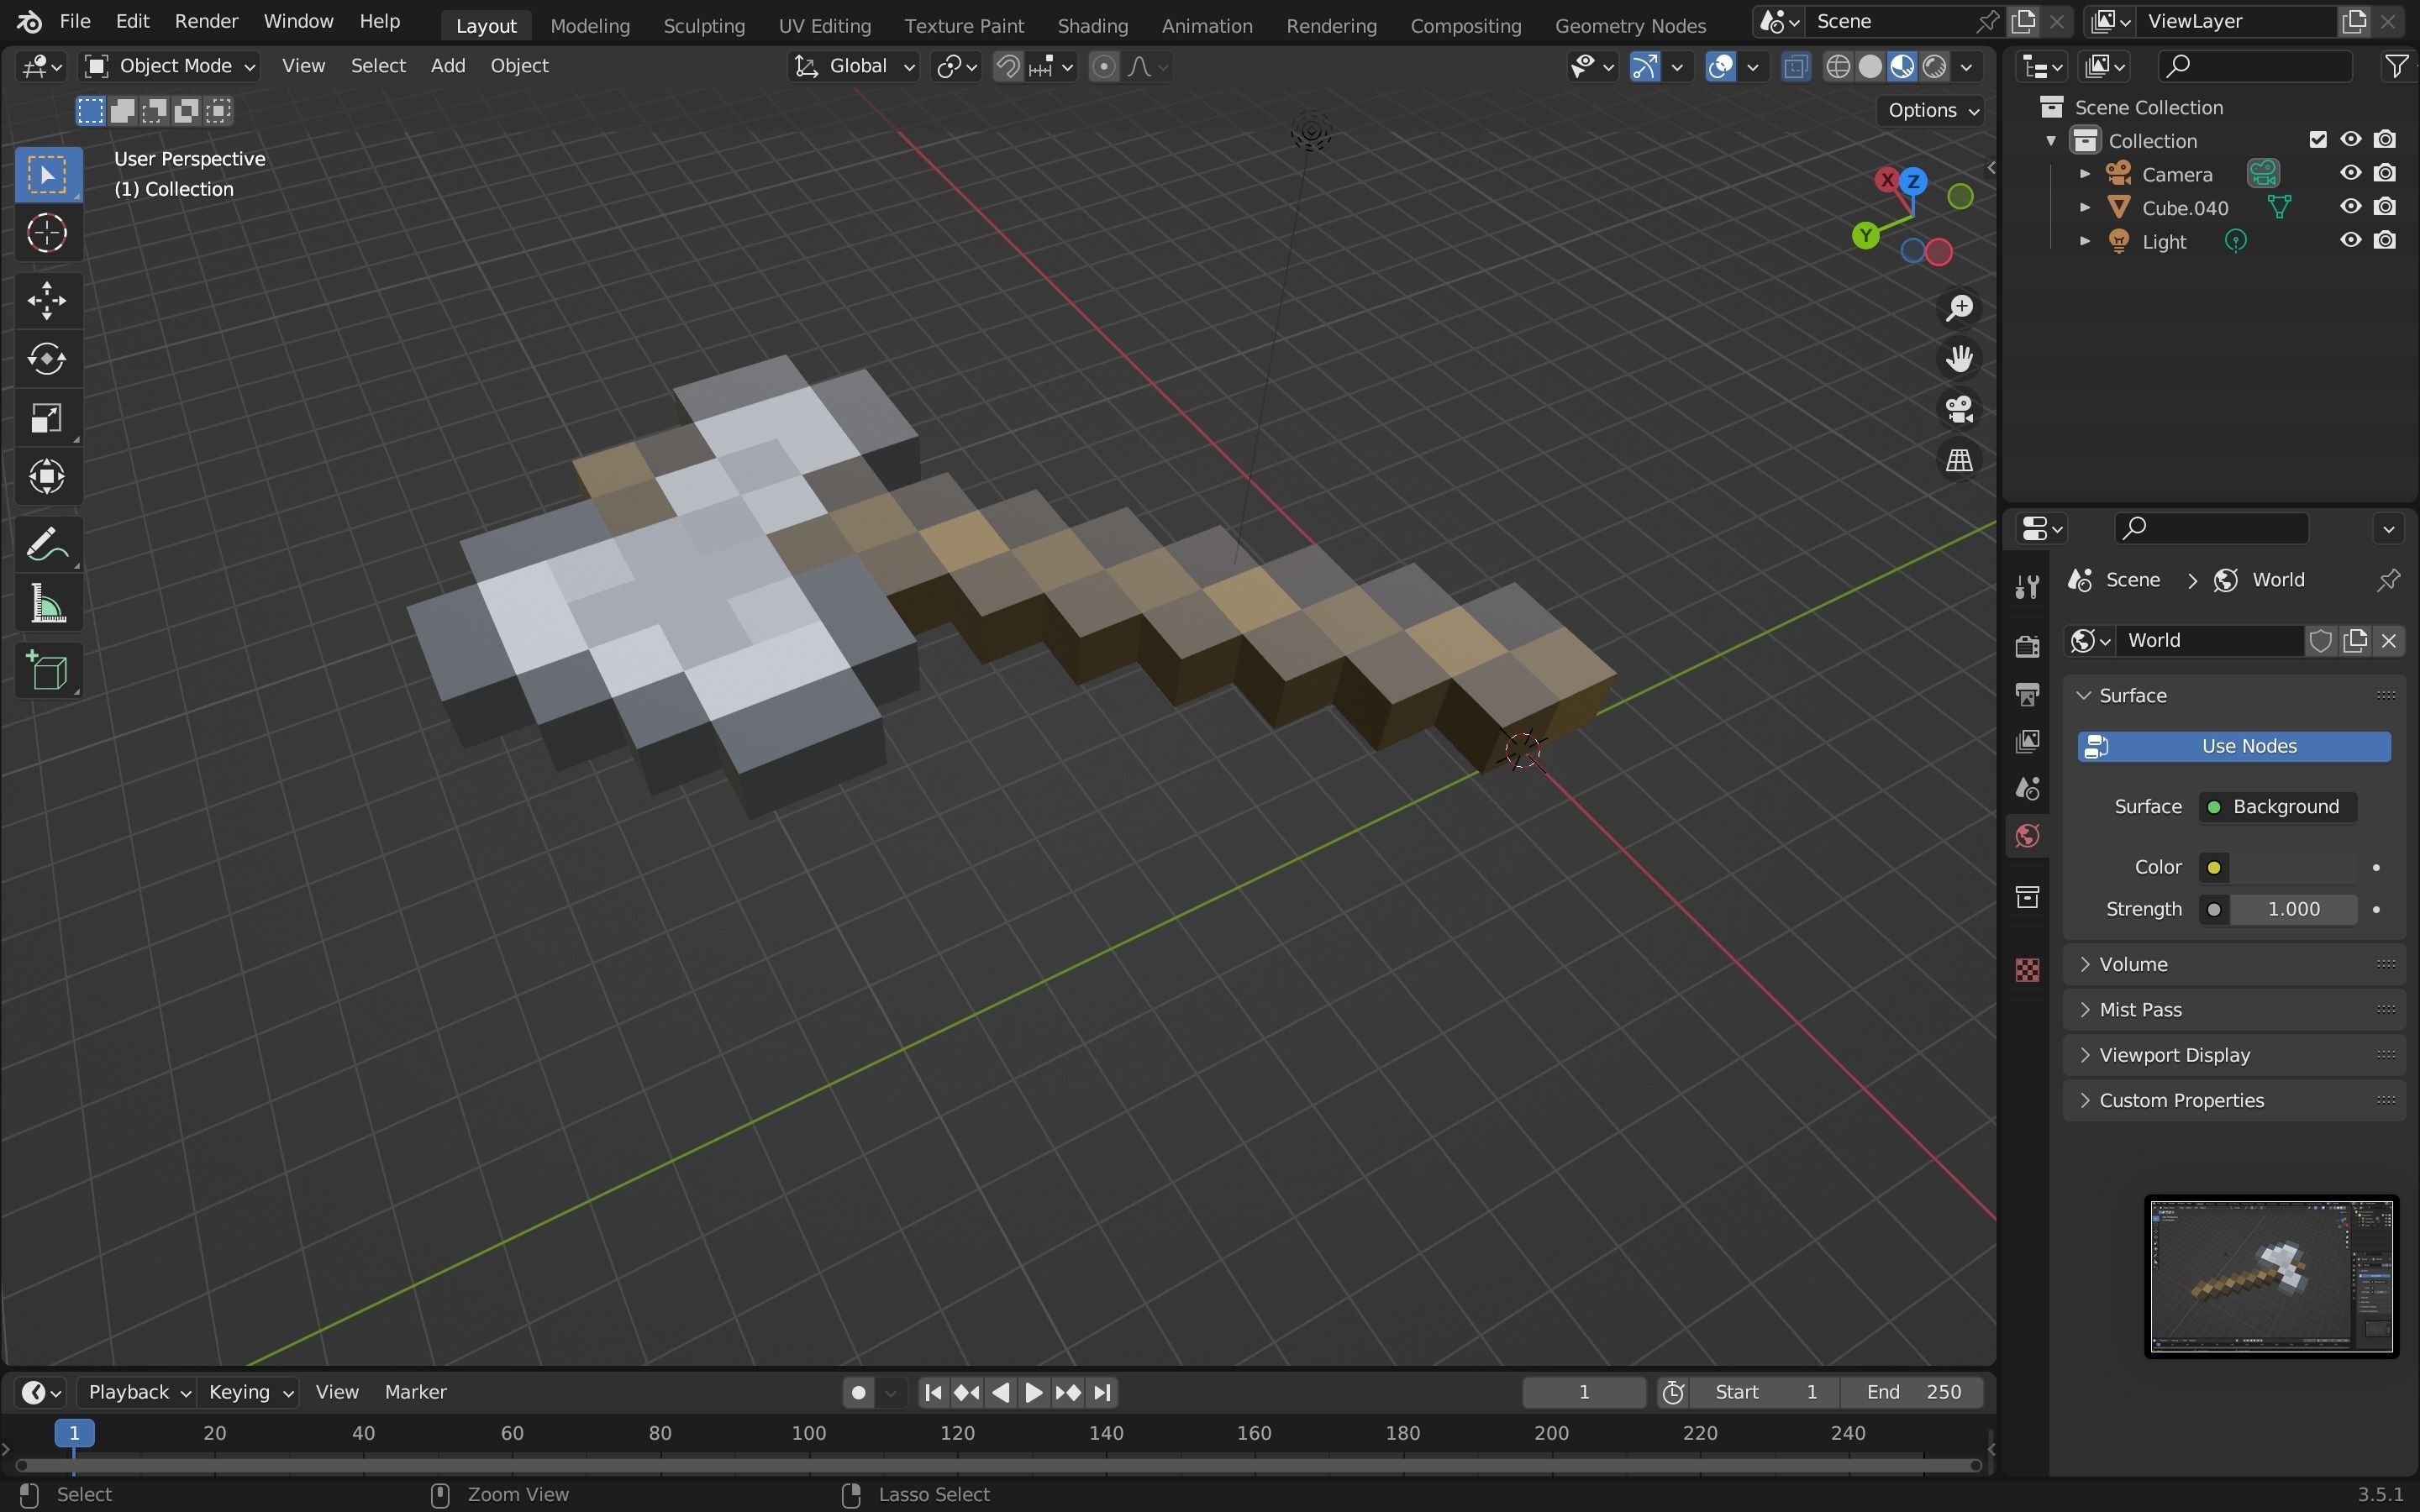This screenshot has height=1512, width=2420.
Task: Click the World color swatch
Action: pos(2293,867)
